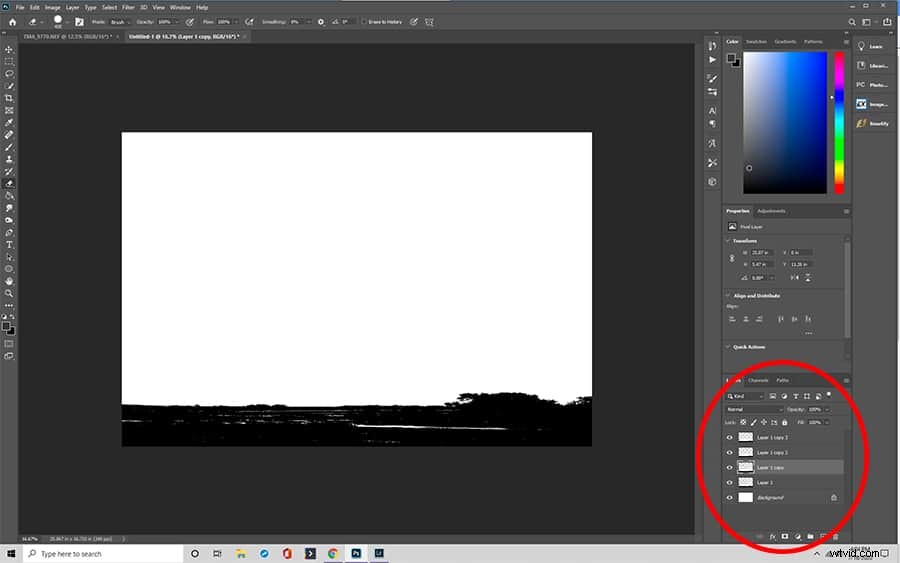Open the eraser Mode dropdown
Viewport: 900px width, 563px height.
[119, 22]
